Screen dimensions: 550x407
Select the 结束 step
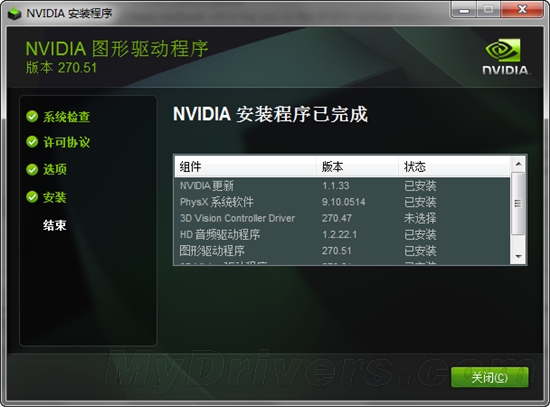pos(55,225)
